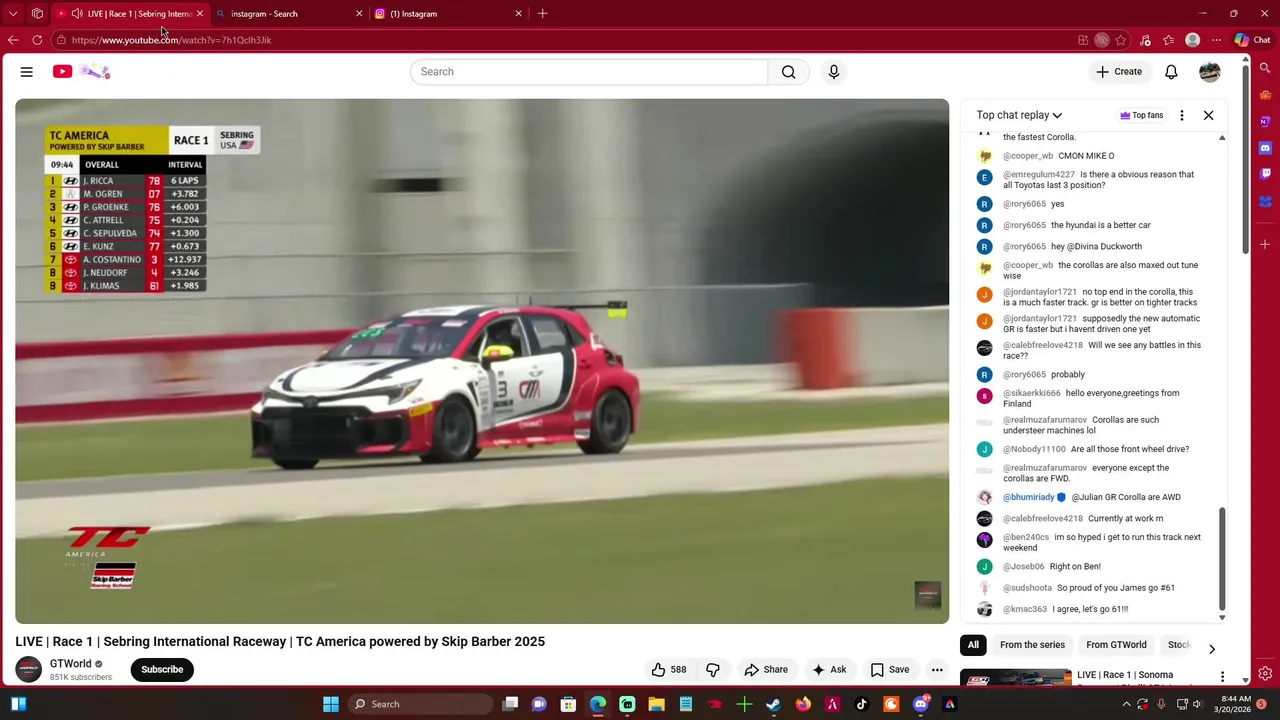Click the Ask button
Viewport: 1280px width, 720px height.
coord(829,670)
